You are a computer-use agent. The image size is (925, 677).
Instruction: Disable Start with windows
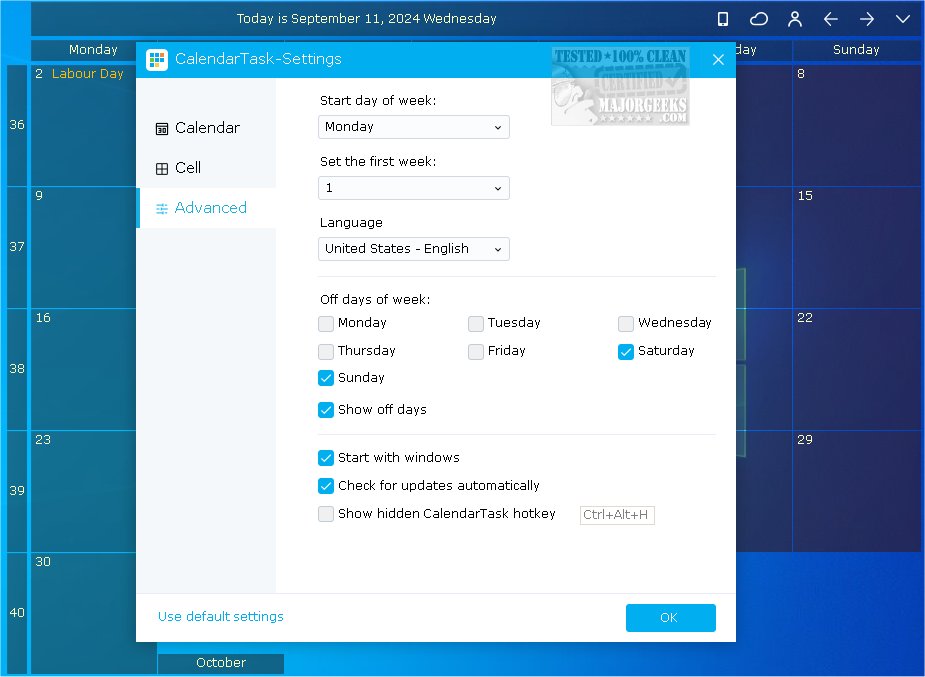(326, 458)
